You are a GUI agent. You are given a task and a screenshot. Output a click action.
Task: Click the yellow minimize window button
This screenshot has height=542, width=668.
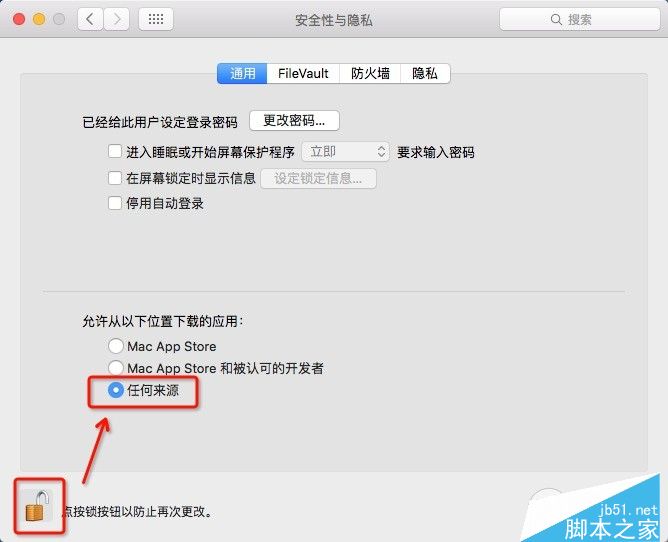[39, 19]
